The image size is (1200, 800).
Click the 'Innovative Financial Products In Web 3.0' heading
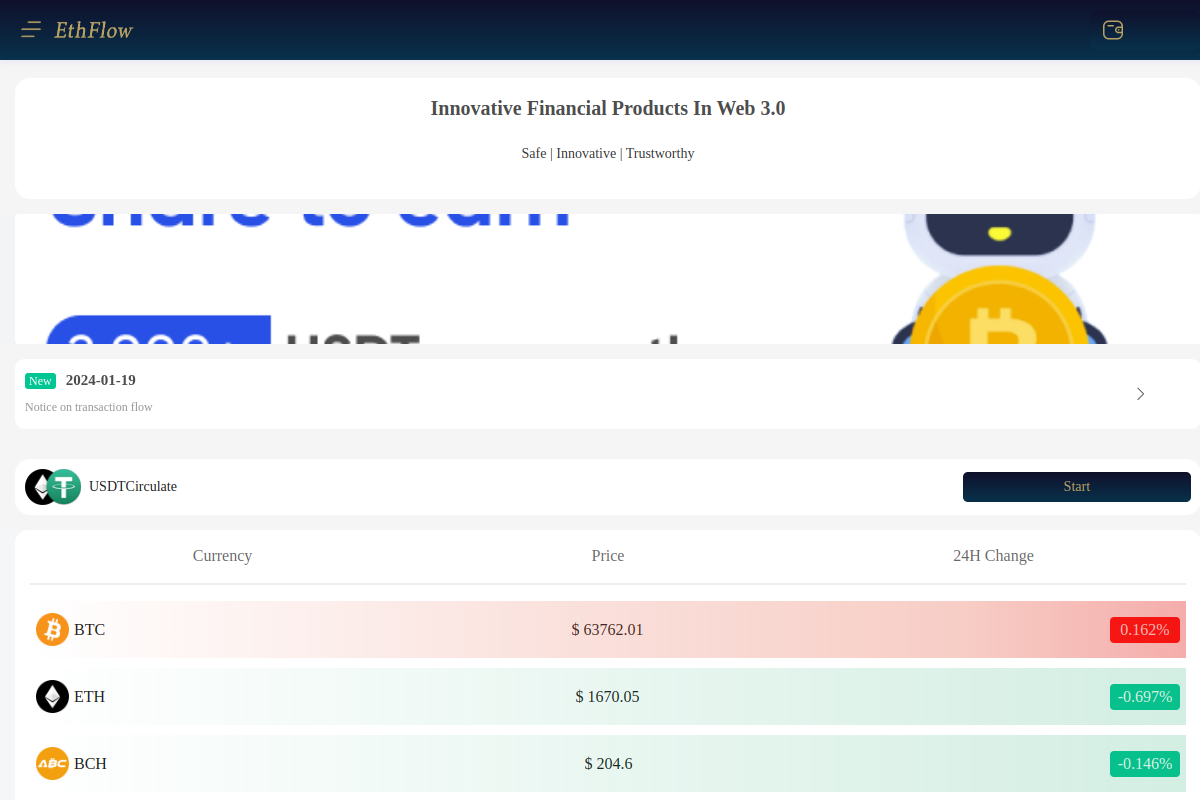608,108
